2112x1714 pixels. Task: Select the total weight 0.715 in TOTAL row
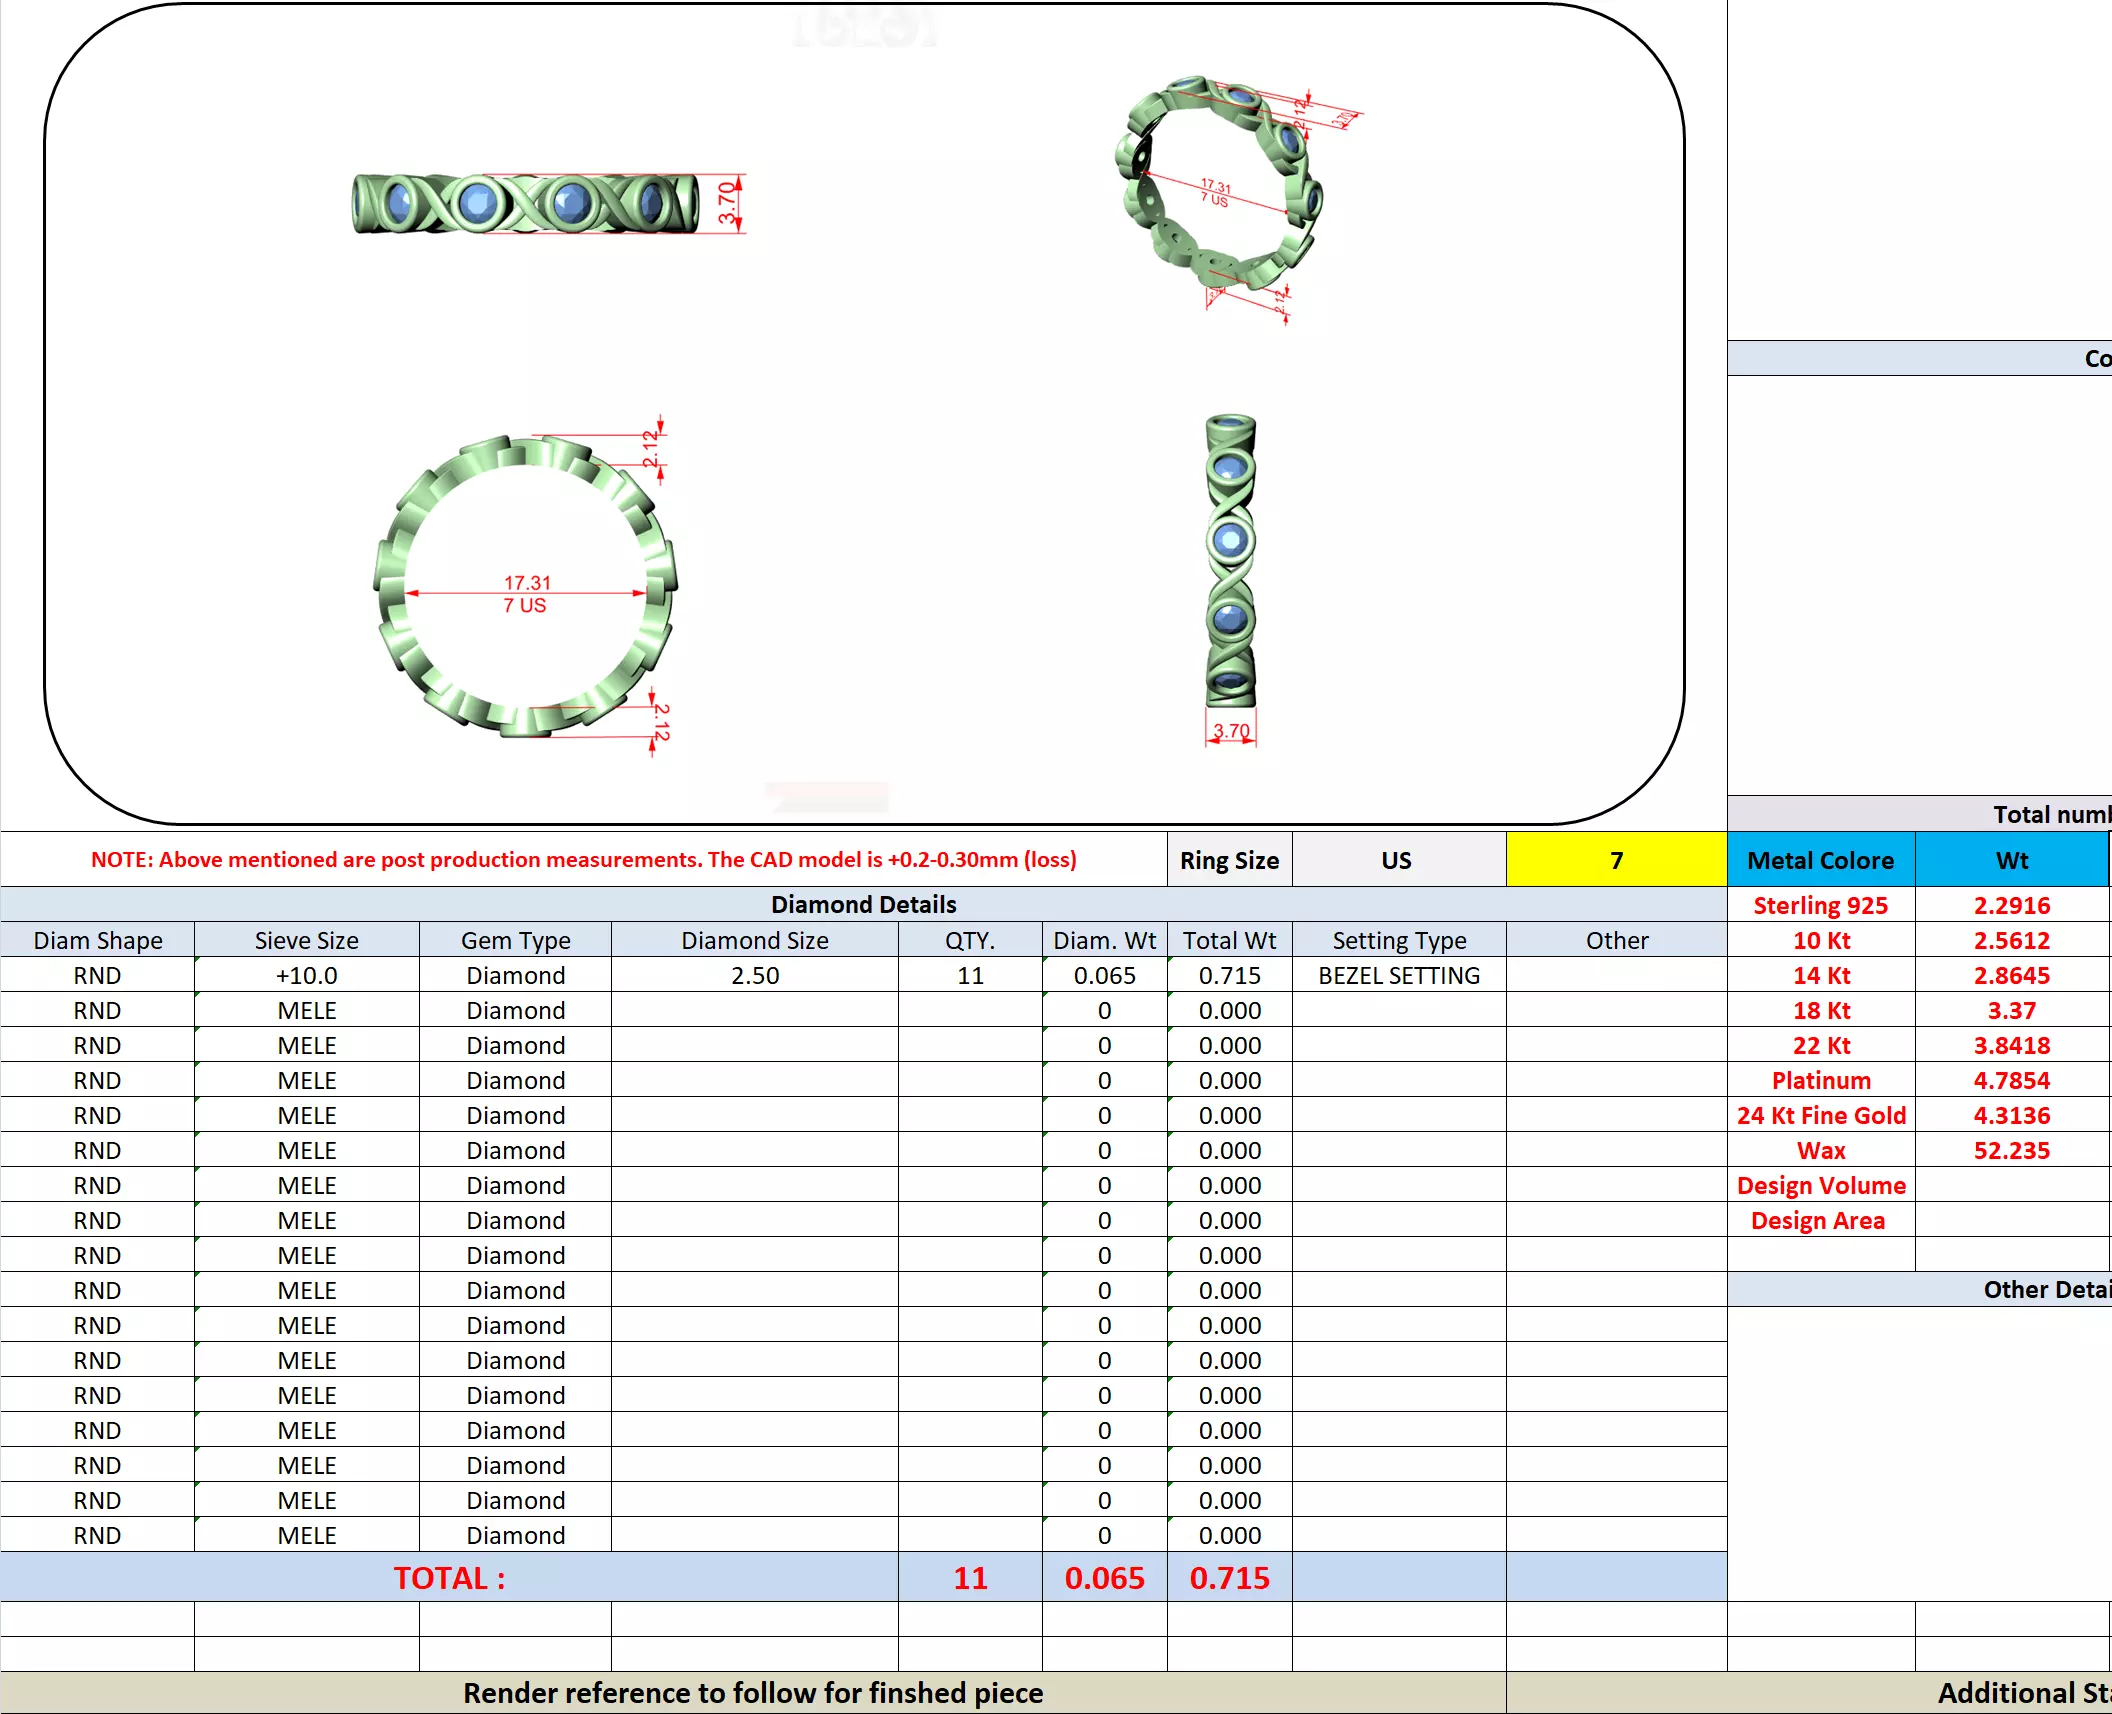[1229, 1577]
